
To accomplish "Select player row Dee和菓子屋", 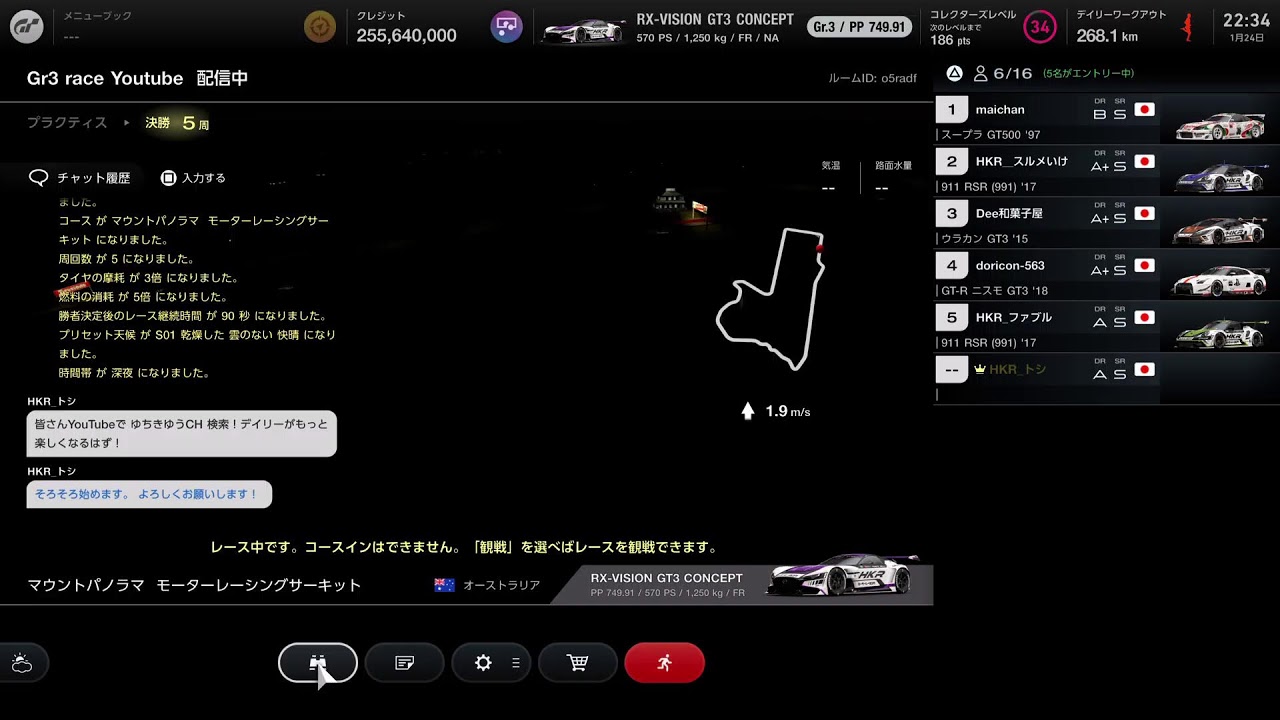I will point(1107,223).
